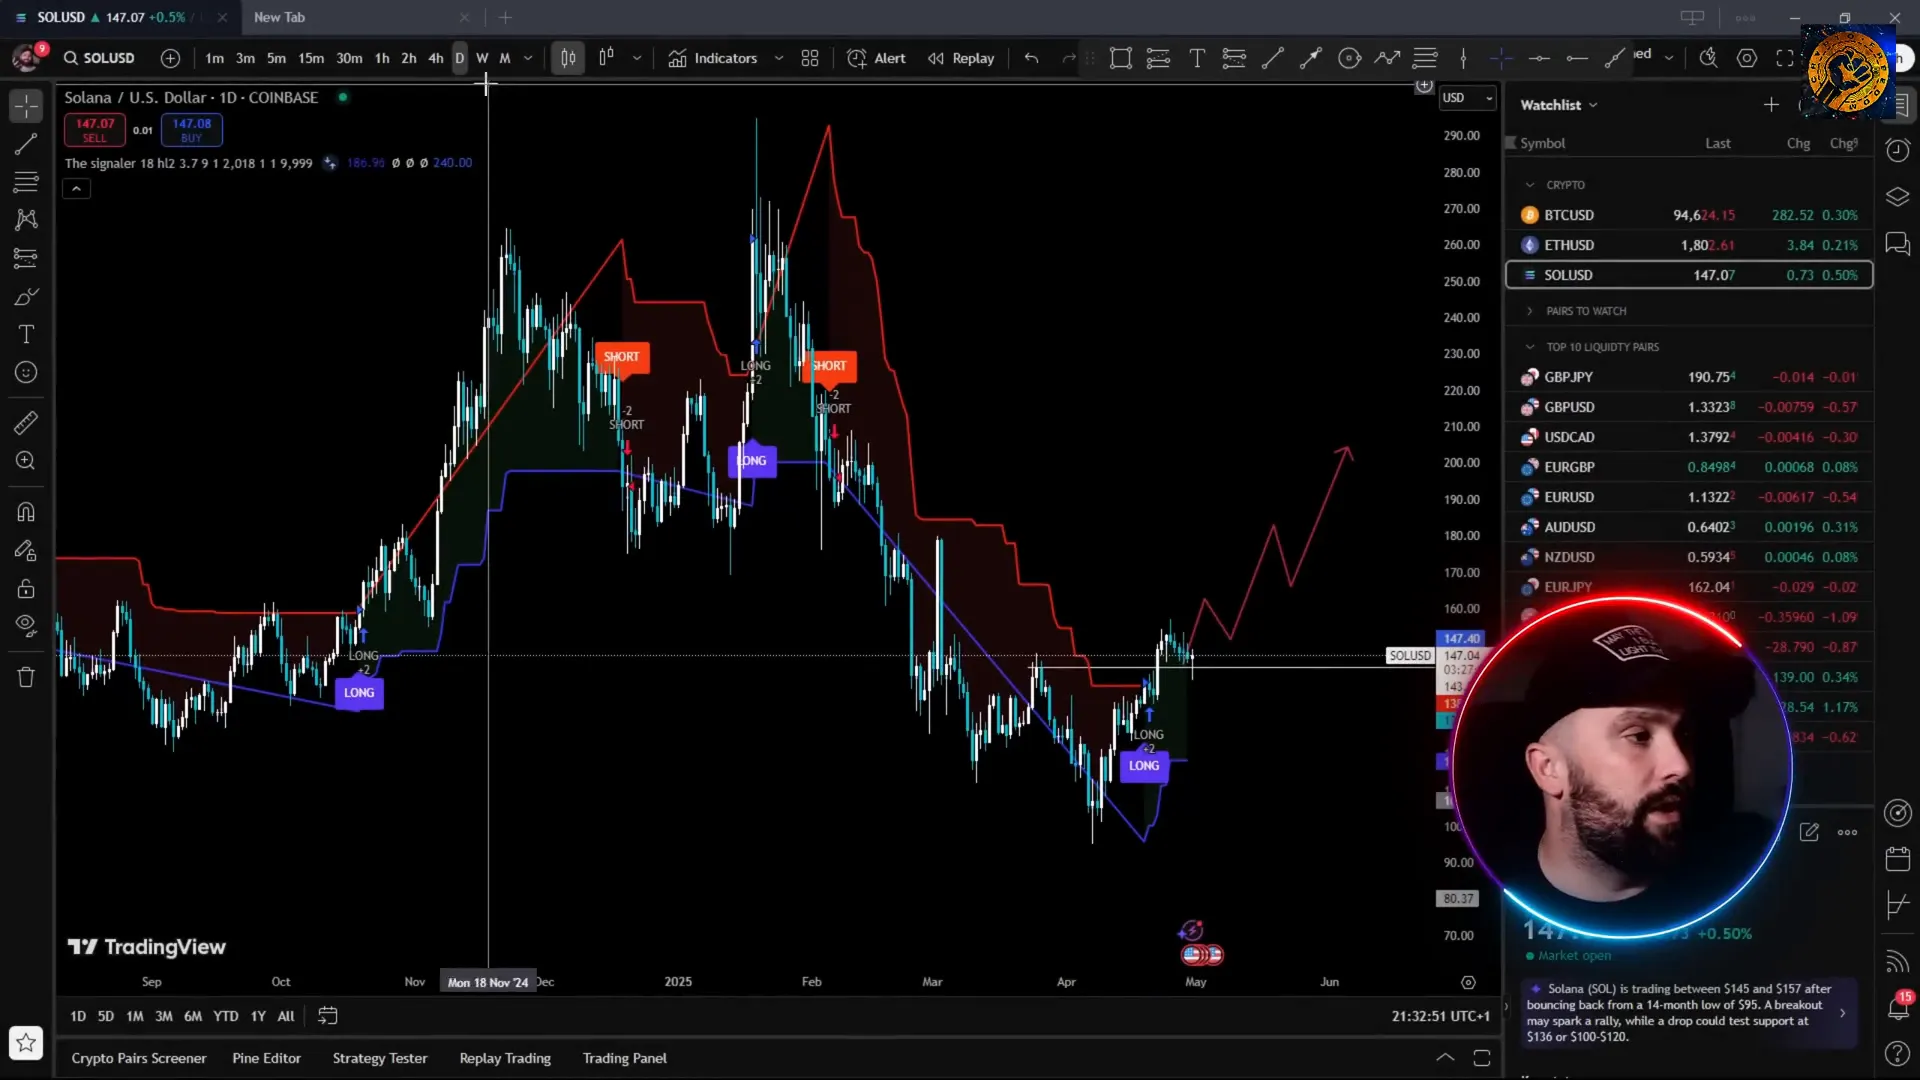Open the emoji icons tool
Image resolution: width=1920 pixels, height=1080 pixels.
tap(26, 373)
